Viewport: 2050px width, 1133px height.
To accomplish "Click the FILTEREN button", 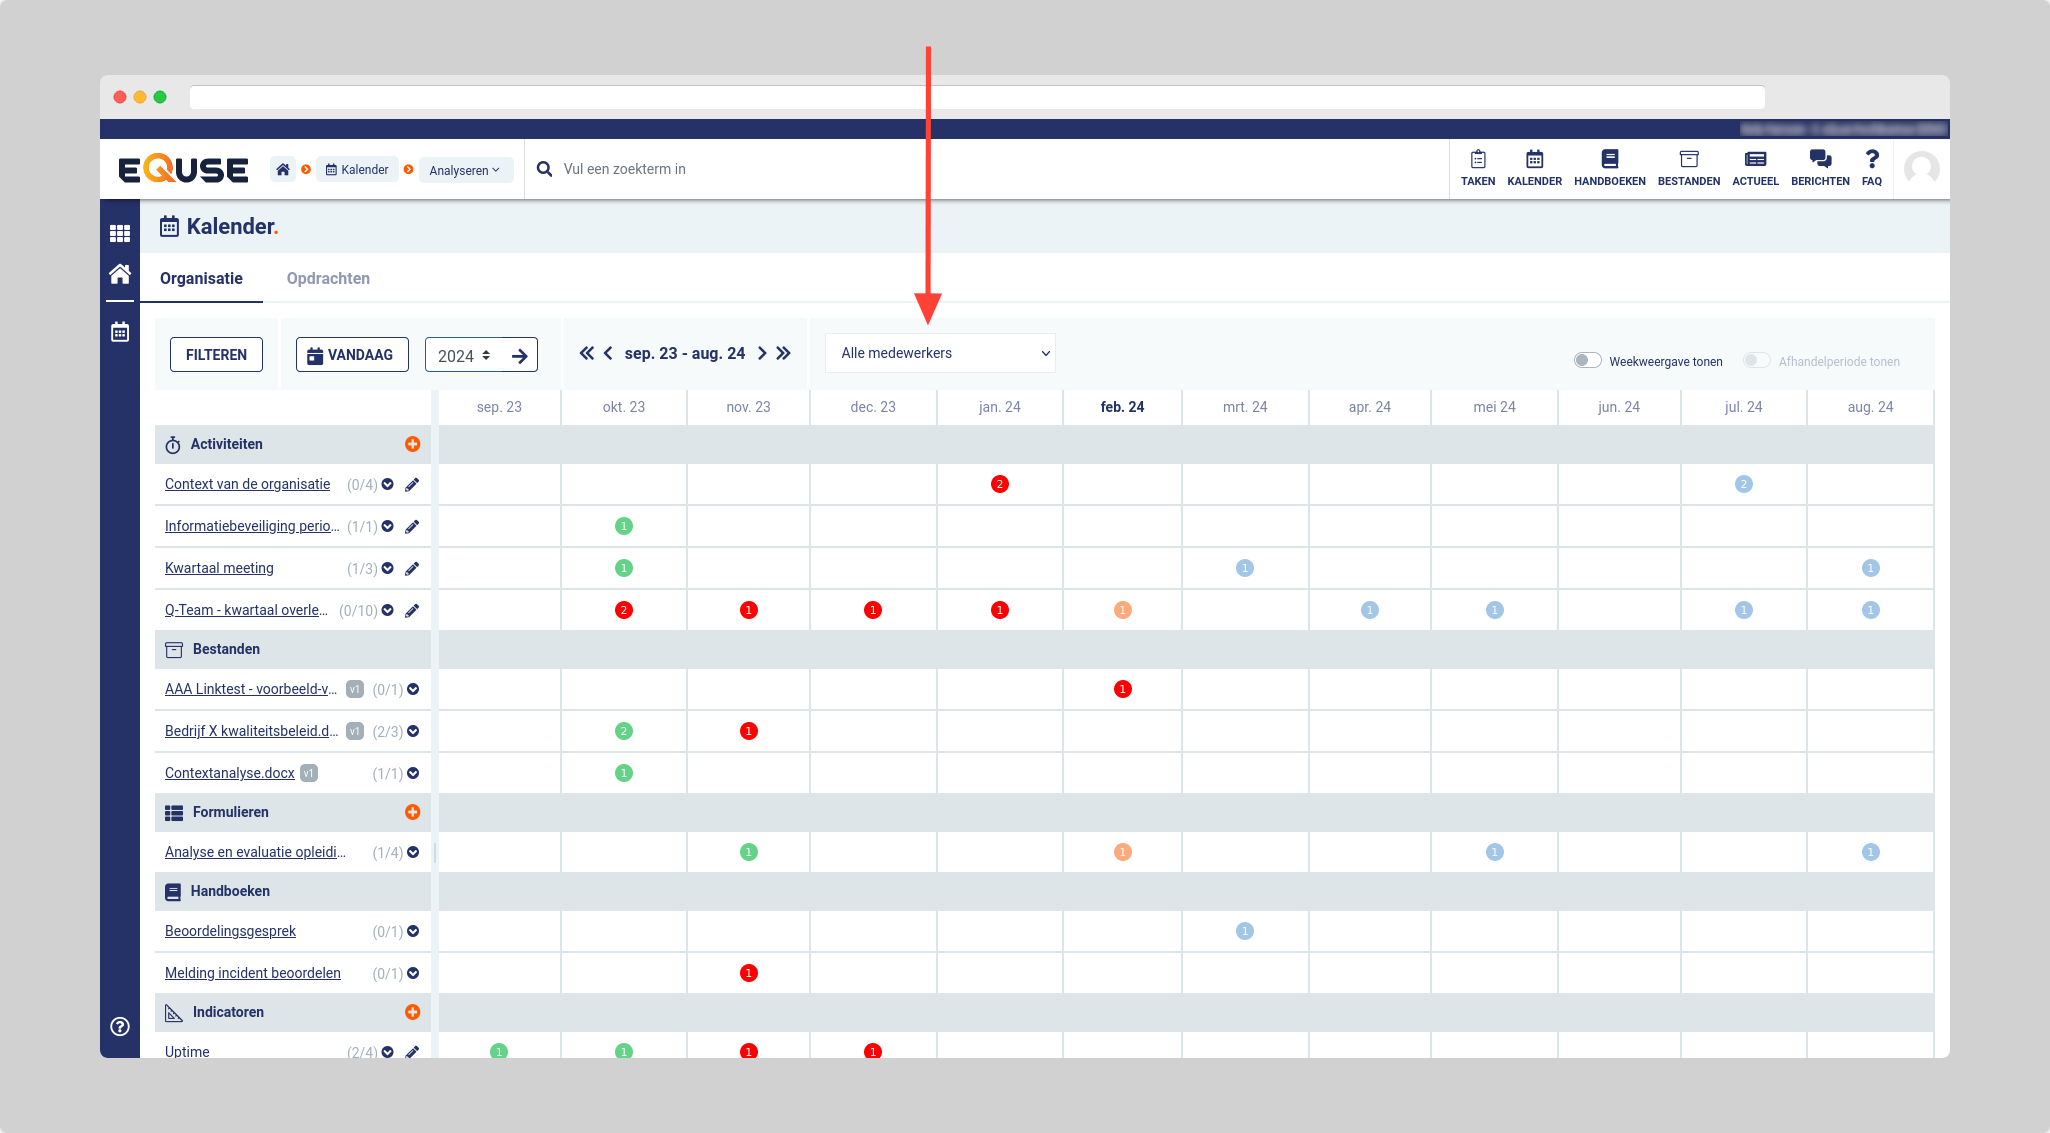I will [x=216, y=355].
